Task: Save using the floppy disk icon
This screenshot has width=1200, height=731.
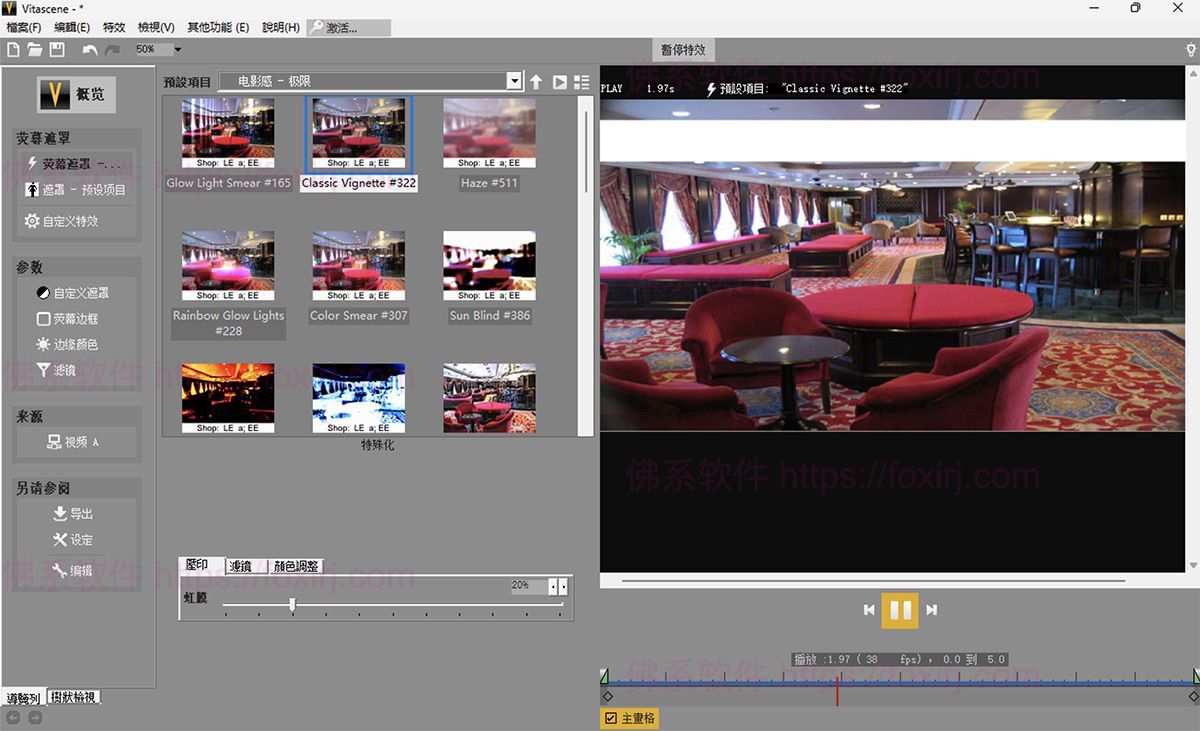Action: click(57, 50)
